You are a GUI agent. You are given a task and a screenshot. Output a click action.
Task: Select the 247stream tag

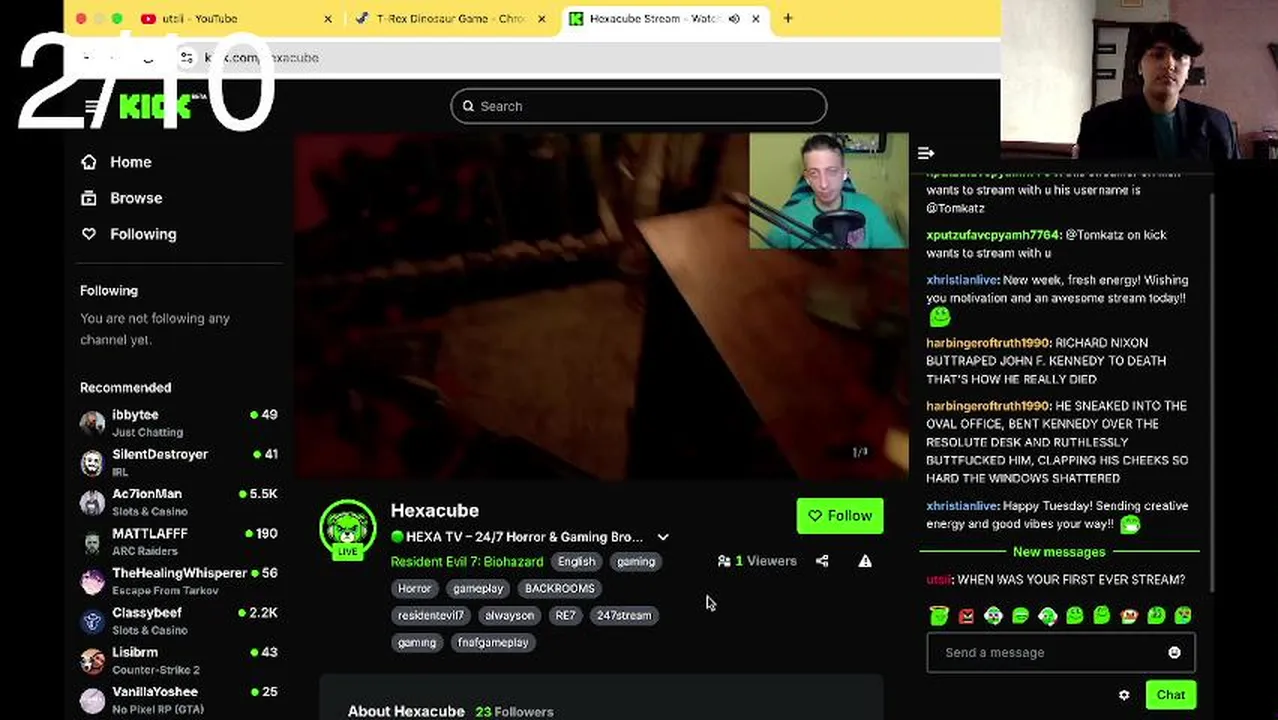pyautogui.click(x=624, y=616)
